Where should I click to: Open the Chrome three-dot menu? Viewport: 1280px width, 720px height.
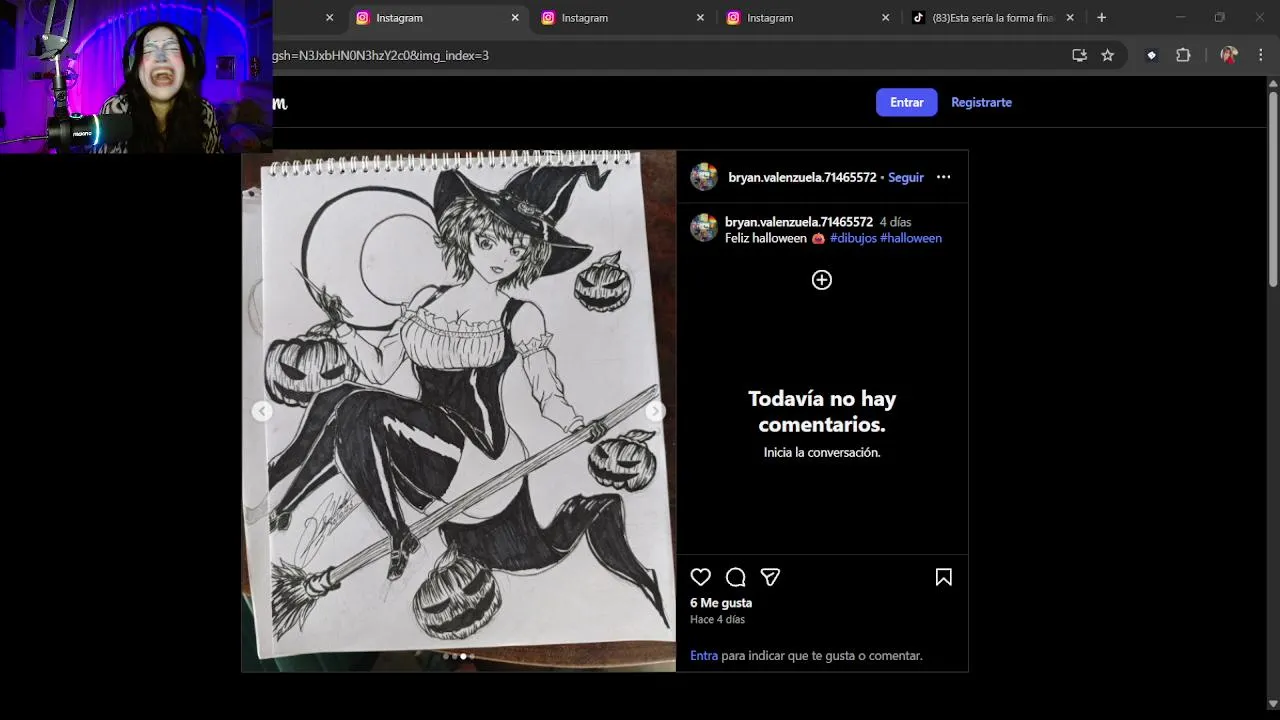pos(1260,56)
